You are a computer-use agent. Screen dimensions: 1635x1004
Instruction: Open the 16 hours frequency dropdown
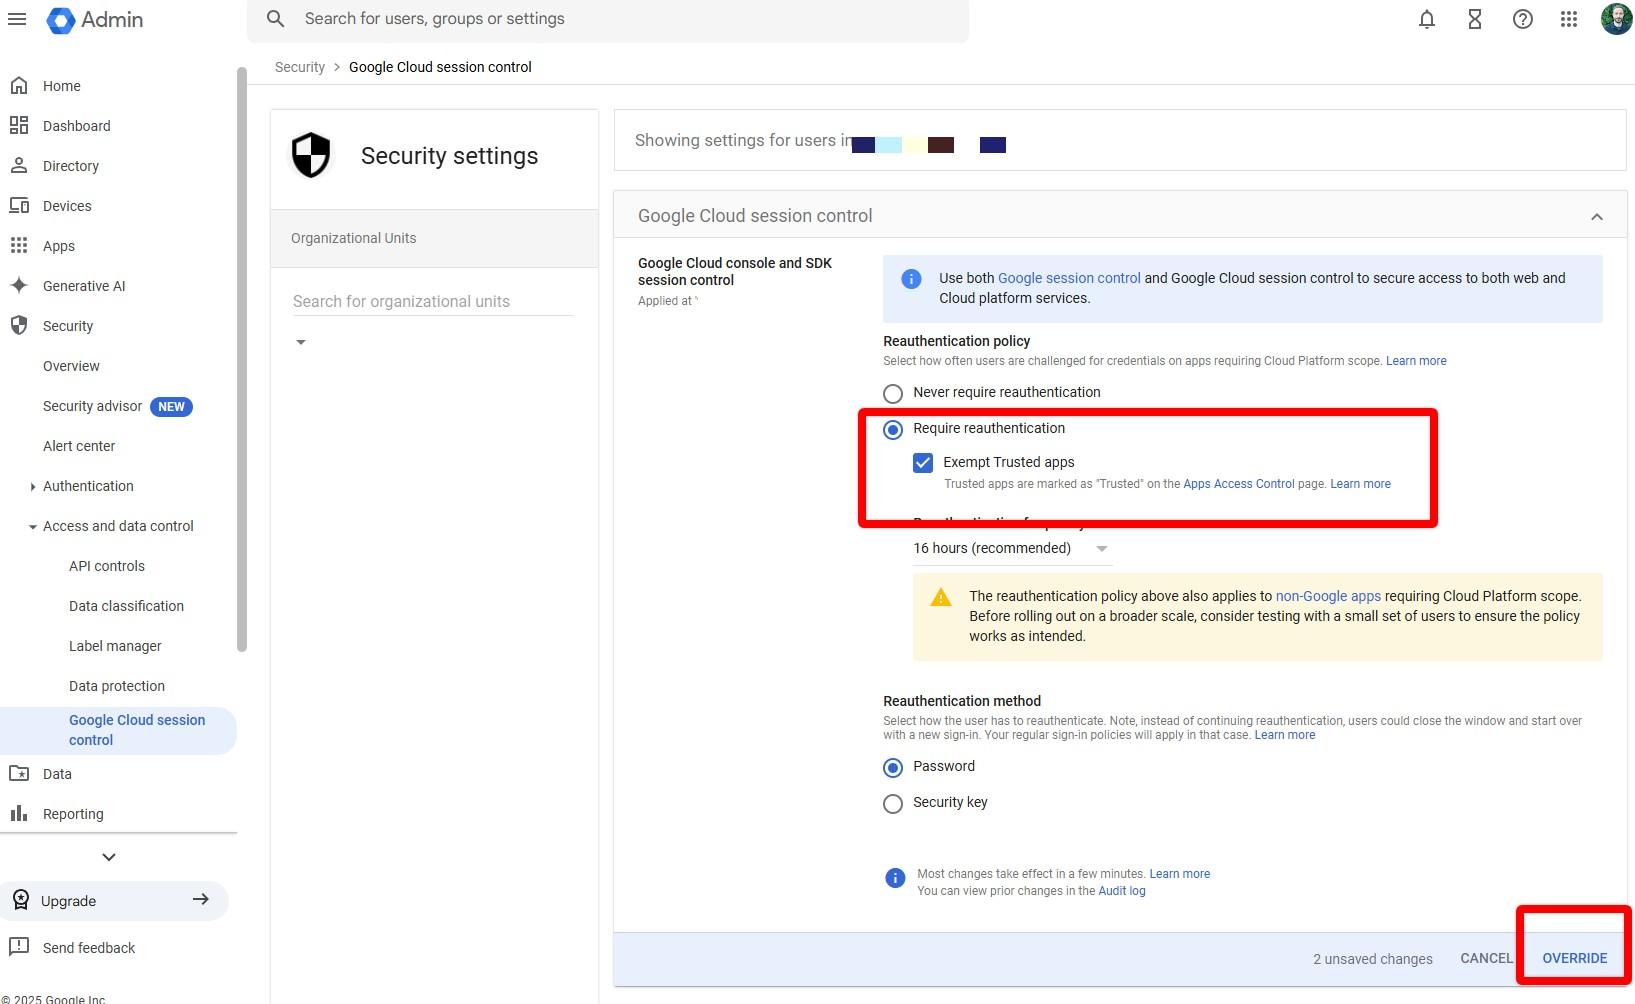pos(1011,548)
